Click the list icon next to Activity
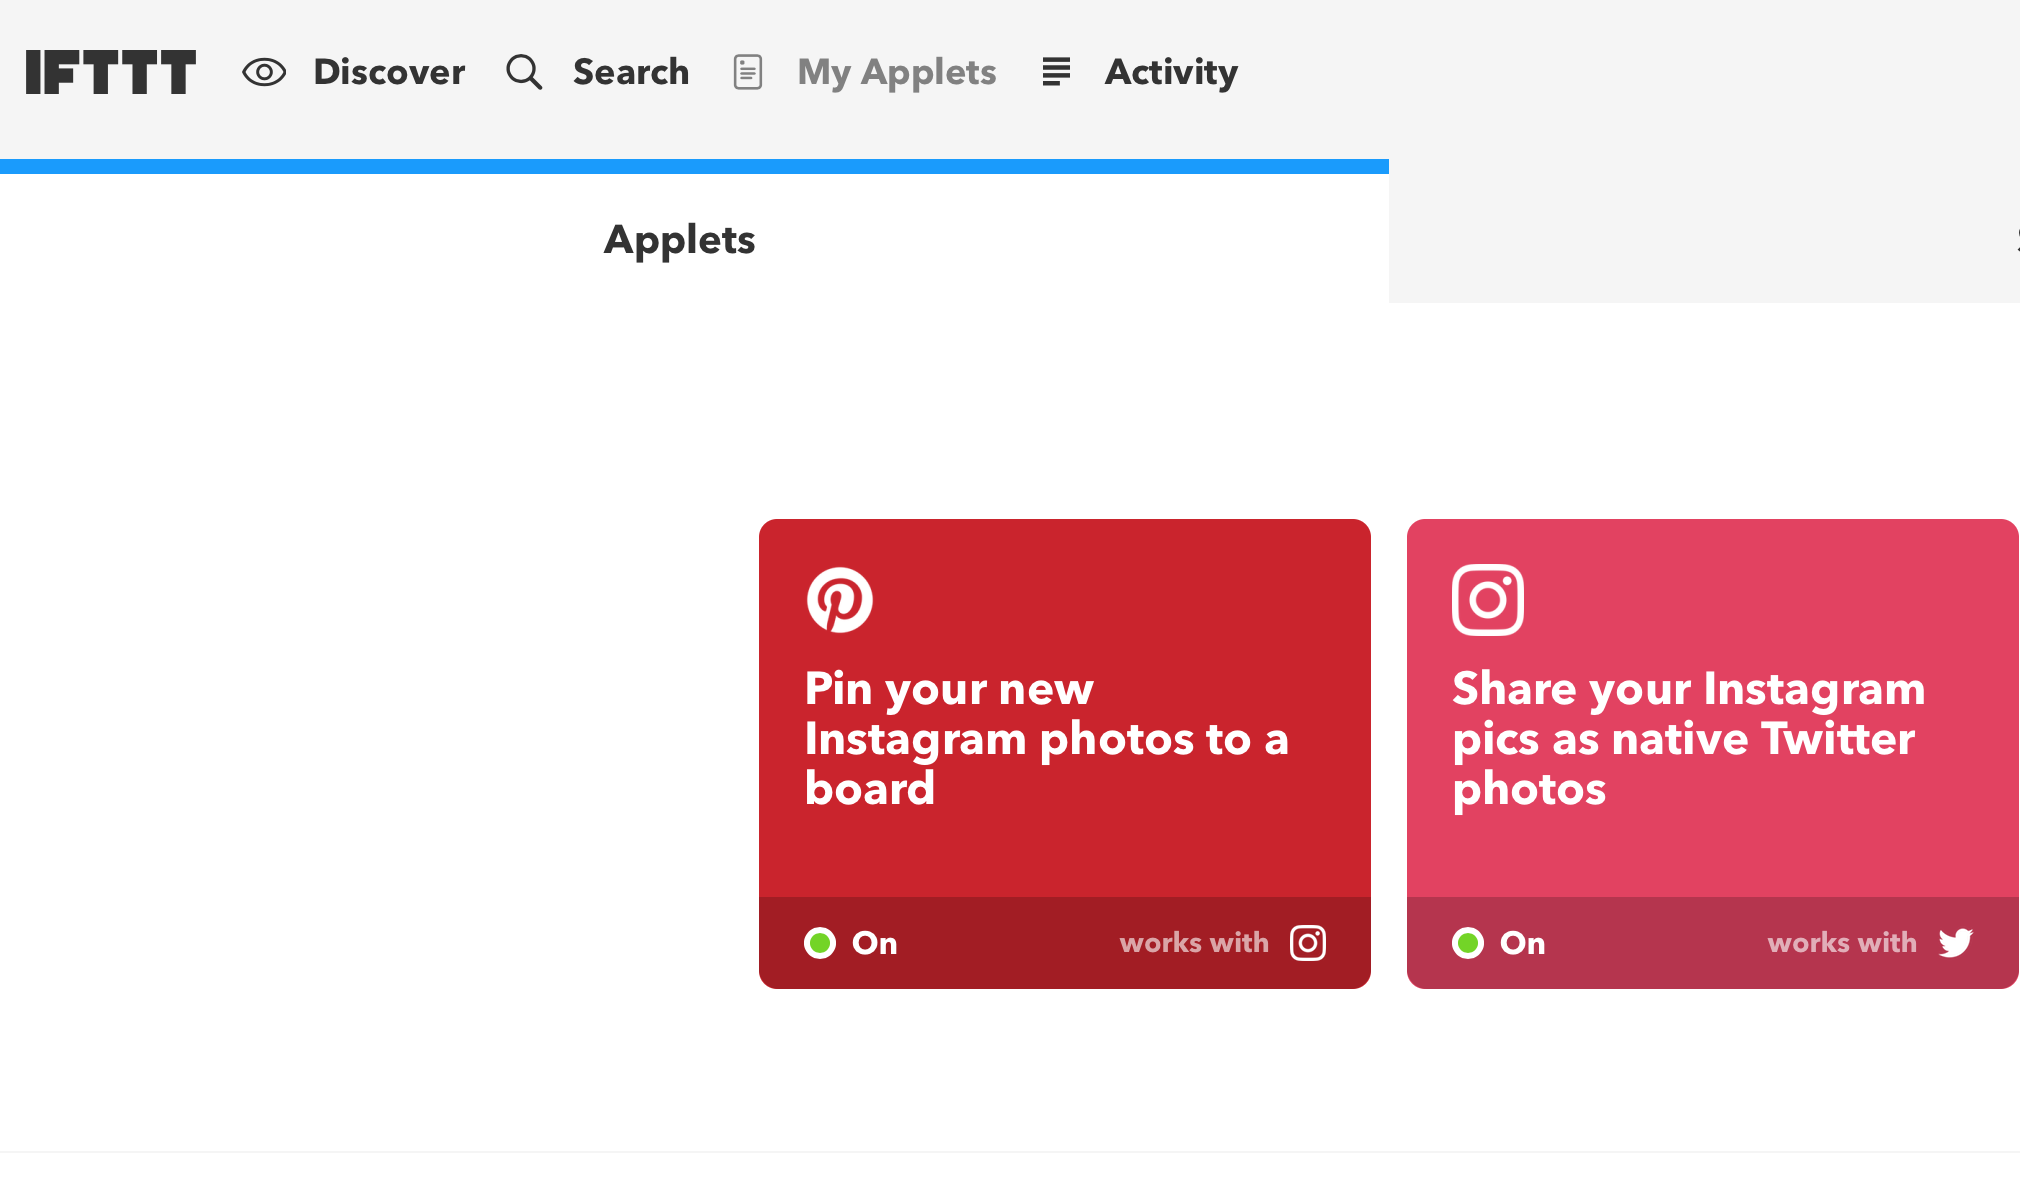Viewport: 2020px width, 1198px height. [x=1056, y=71]
